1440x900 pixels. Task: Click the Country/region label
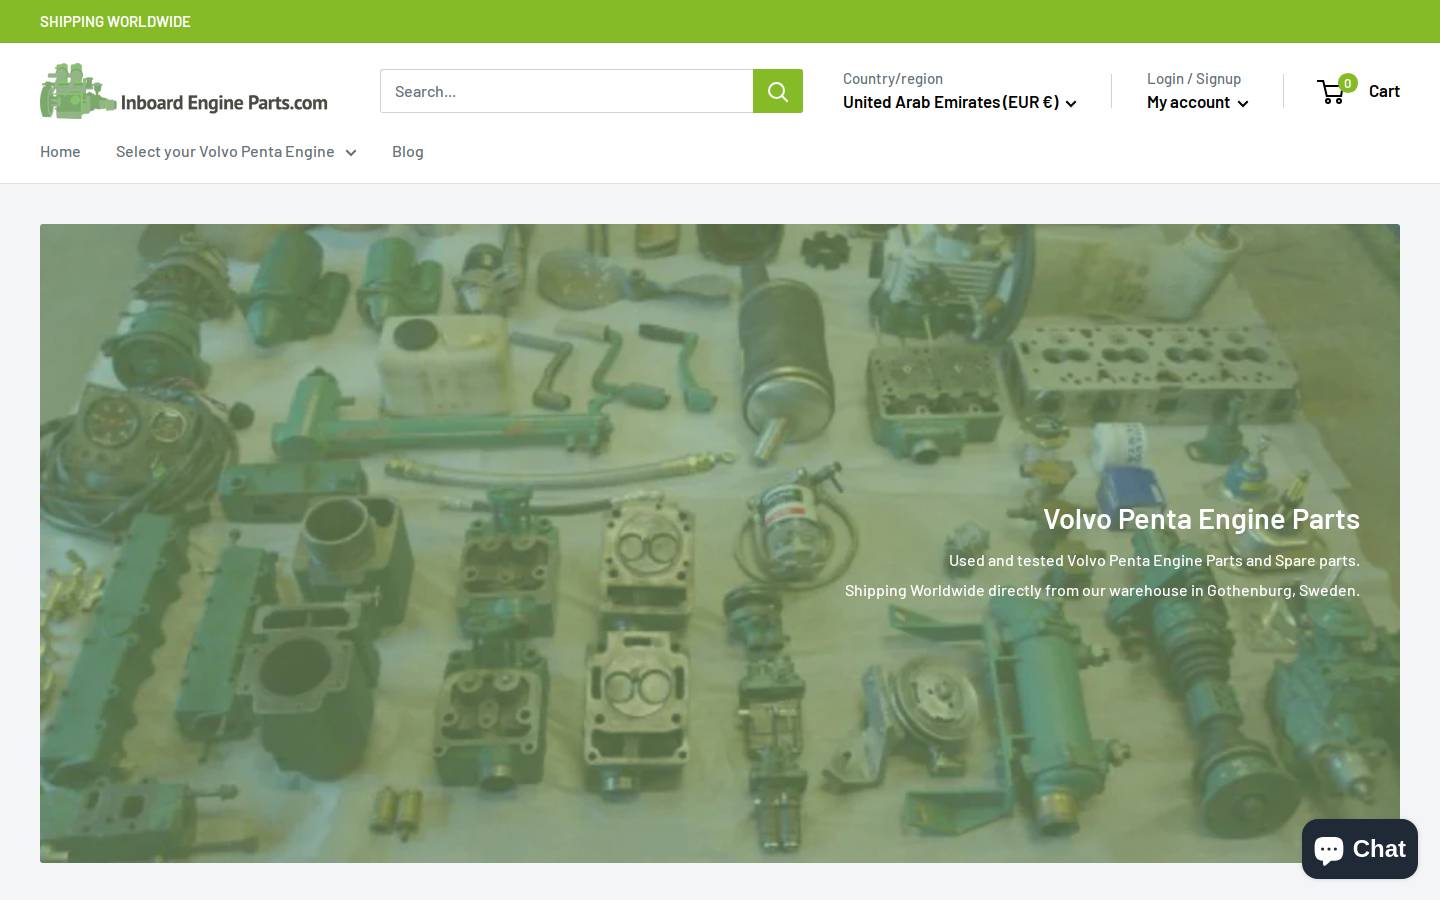[893, 78]
